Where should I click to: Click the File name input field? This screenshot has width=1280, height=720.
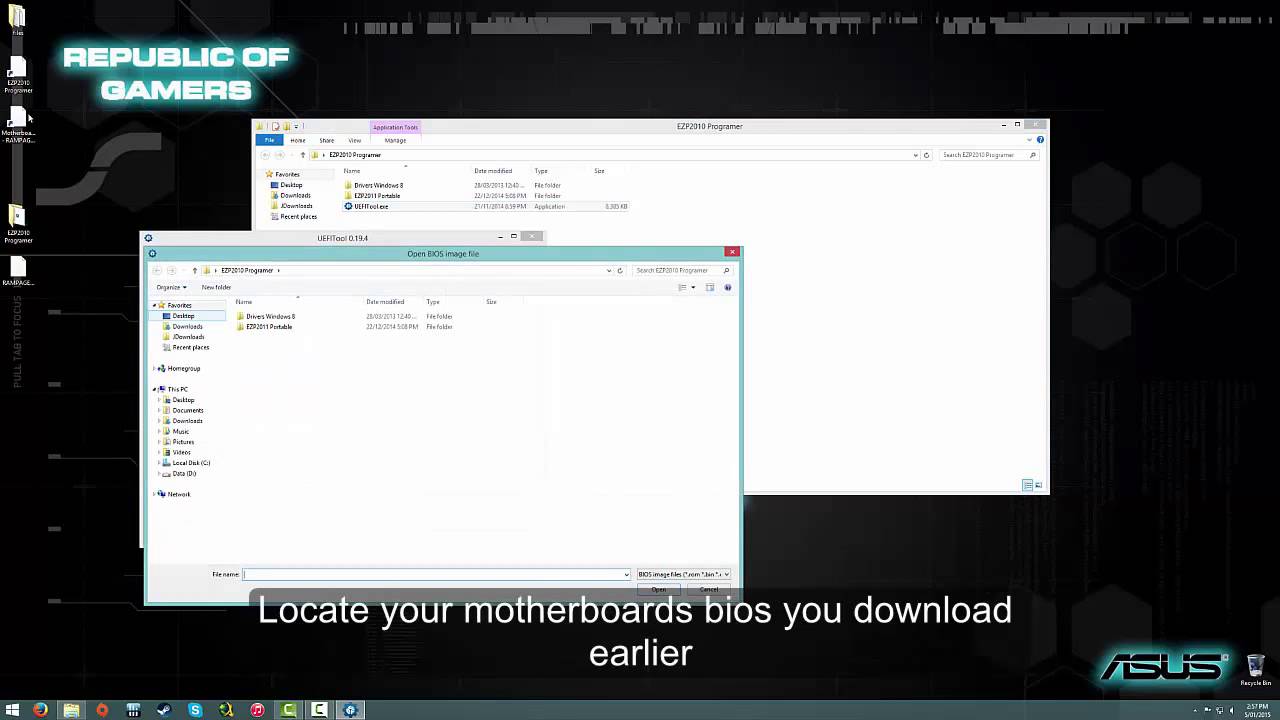[433, 574]
